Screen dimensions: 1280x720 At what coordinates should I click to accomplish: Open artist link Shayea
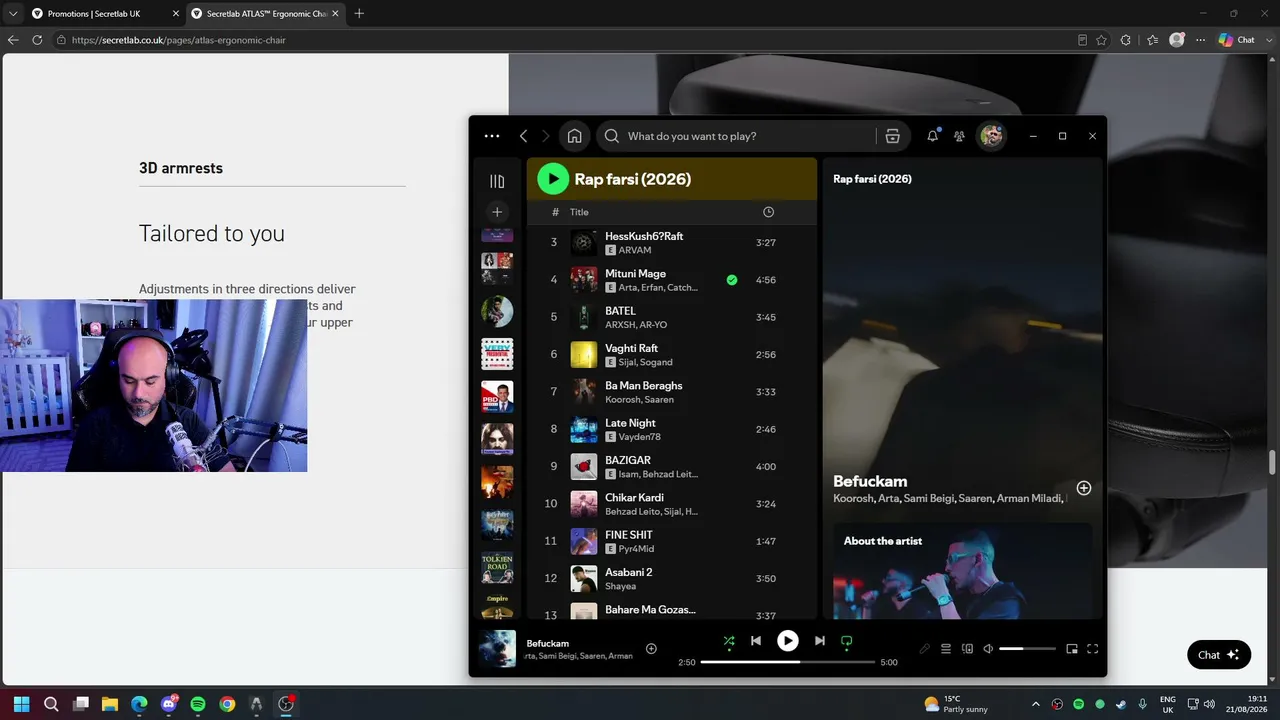pos(620,586)
